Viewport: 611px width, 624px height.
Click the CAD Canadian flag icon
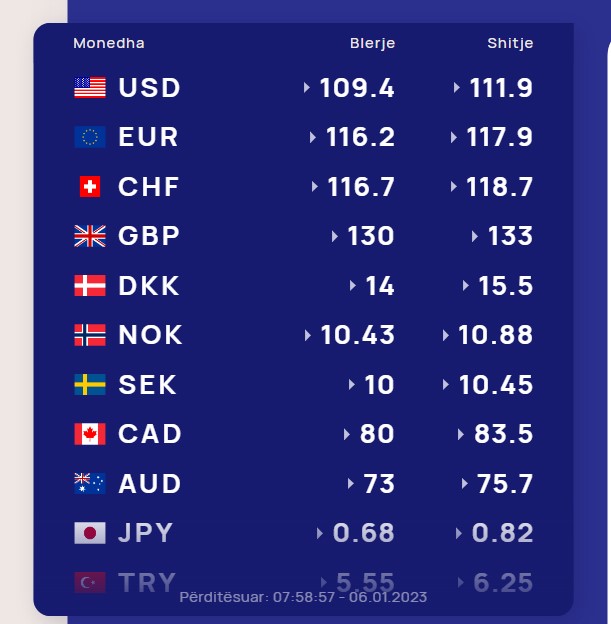tap(90, 434)
